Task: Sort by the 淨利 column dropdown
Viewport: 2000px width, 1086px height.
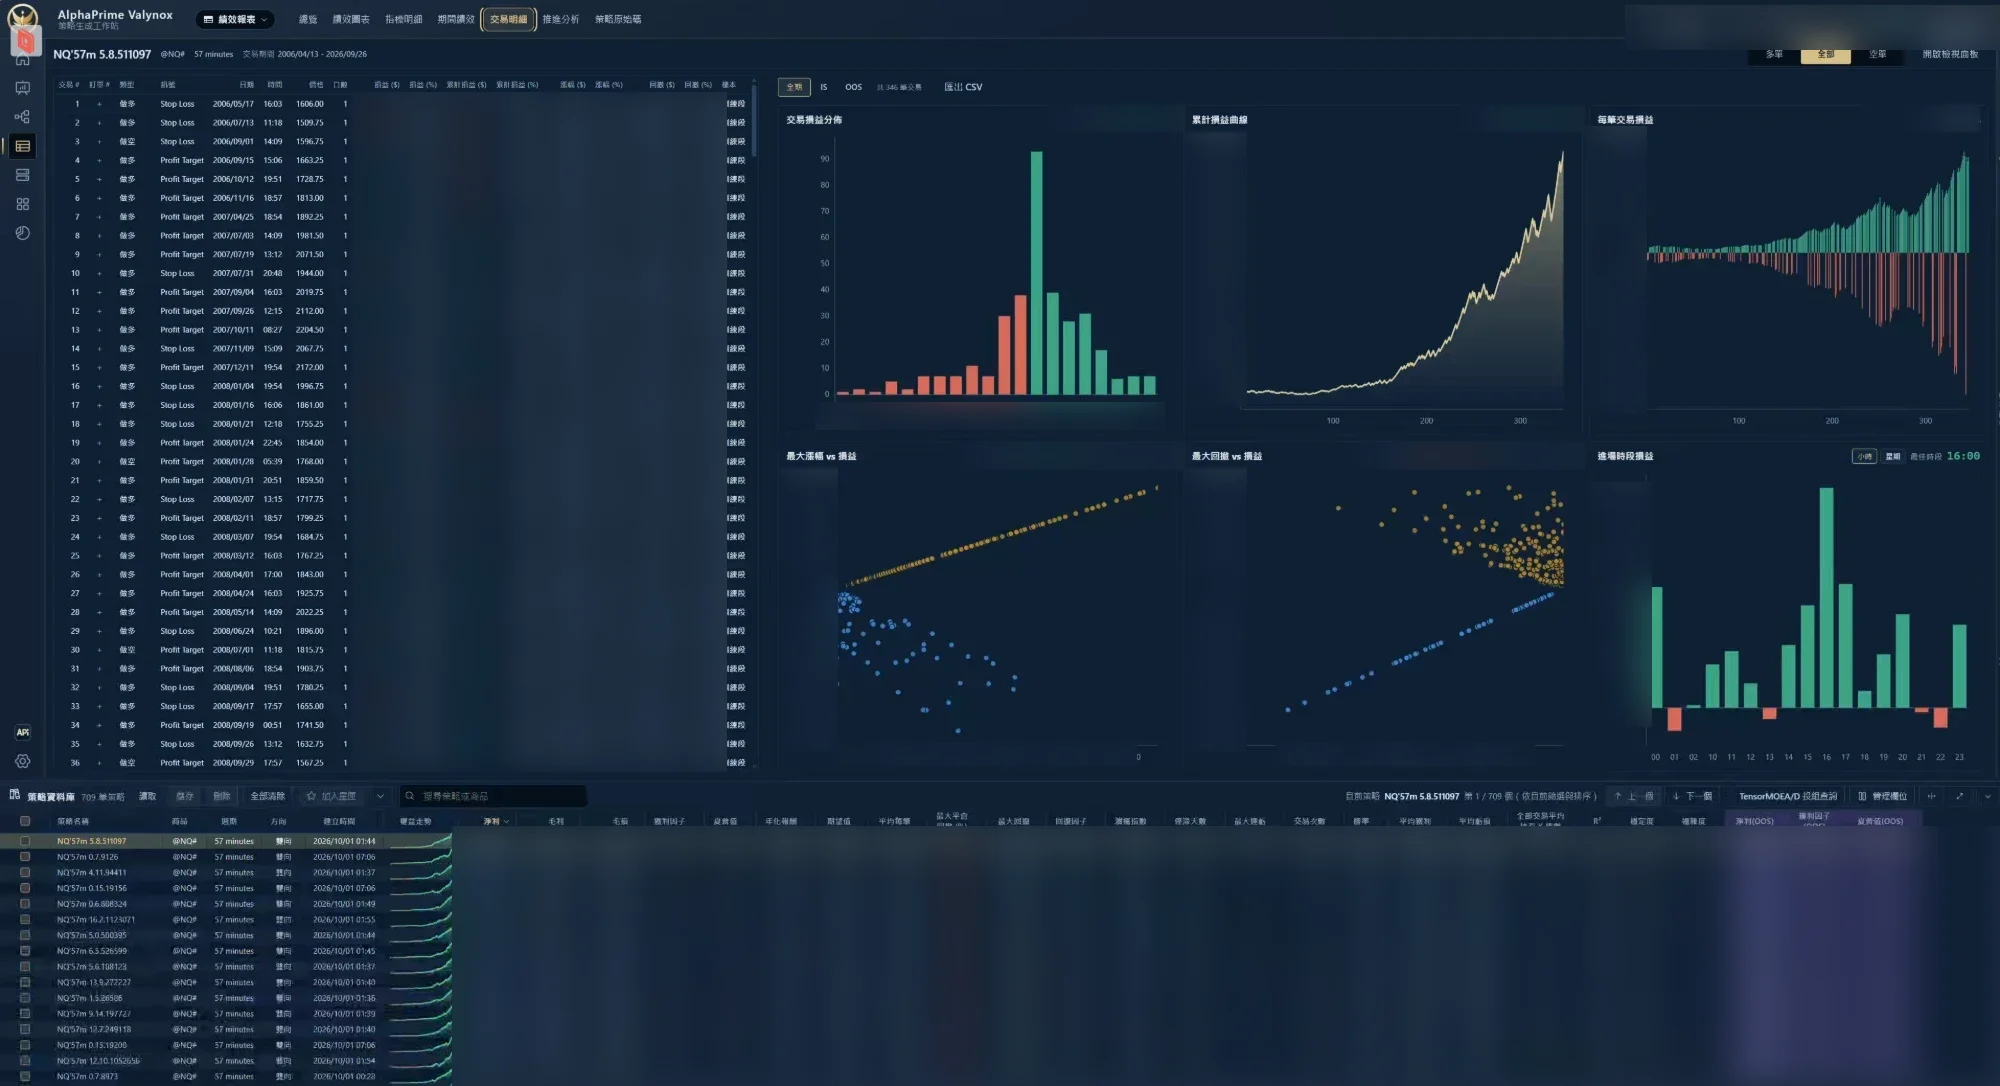Action: point(496,821)
